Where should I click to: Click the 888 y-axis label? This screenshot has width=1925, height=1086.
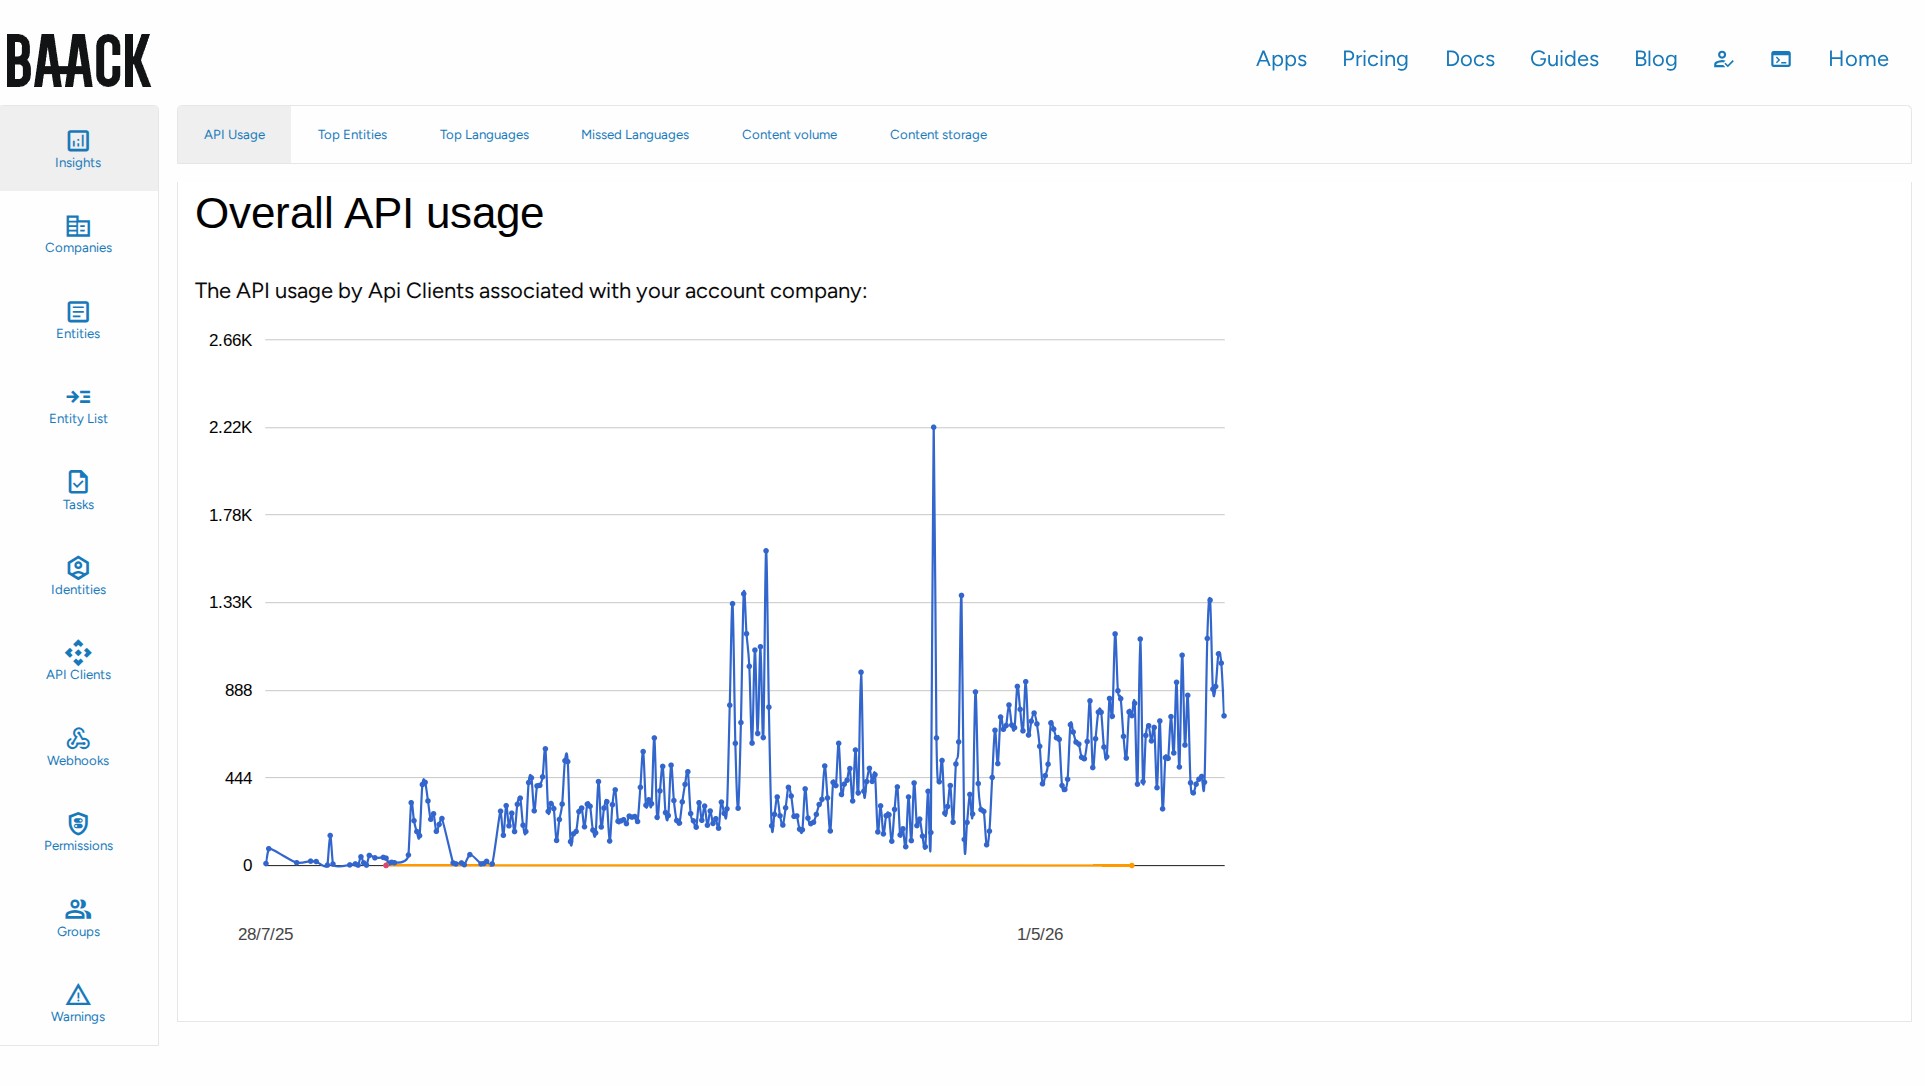pos(238,690)
